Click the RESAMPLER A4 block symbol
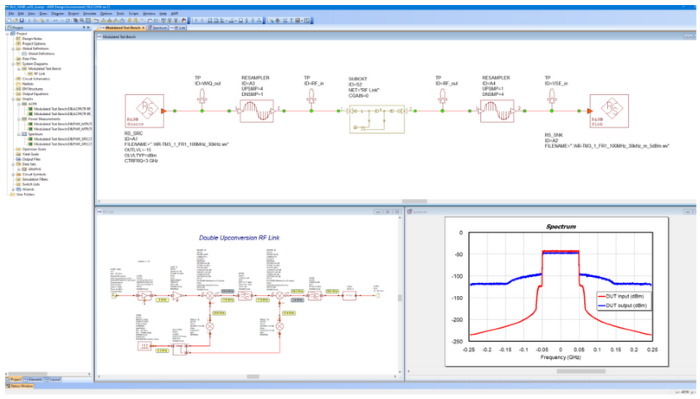The height and width of the screenshot is (399, 700). (497, 111)
